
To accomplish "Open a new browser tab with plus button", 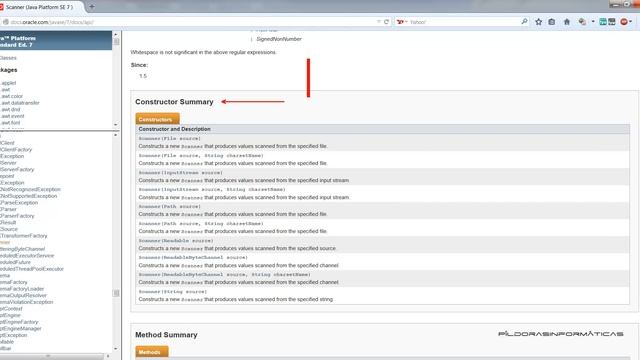I will [91, 7].
